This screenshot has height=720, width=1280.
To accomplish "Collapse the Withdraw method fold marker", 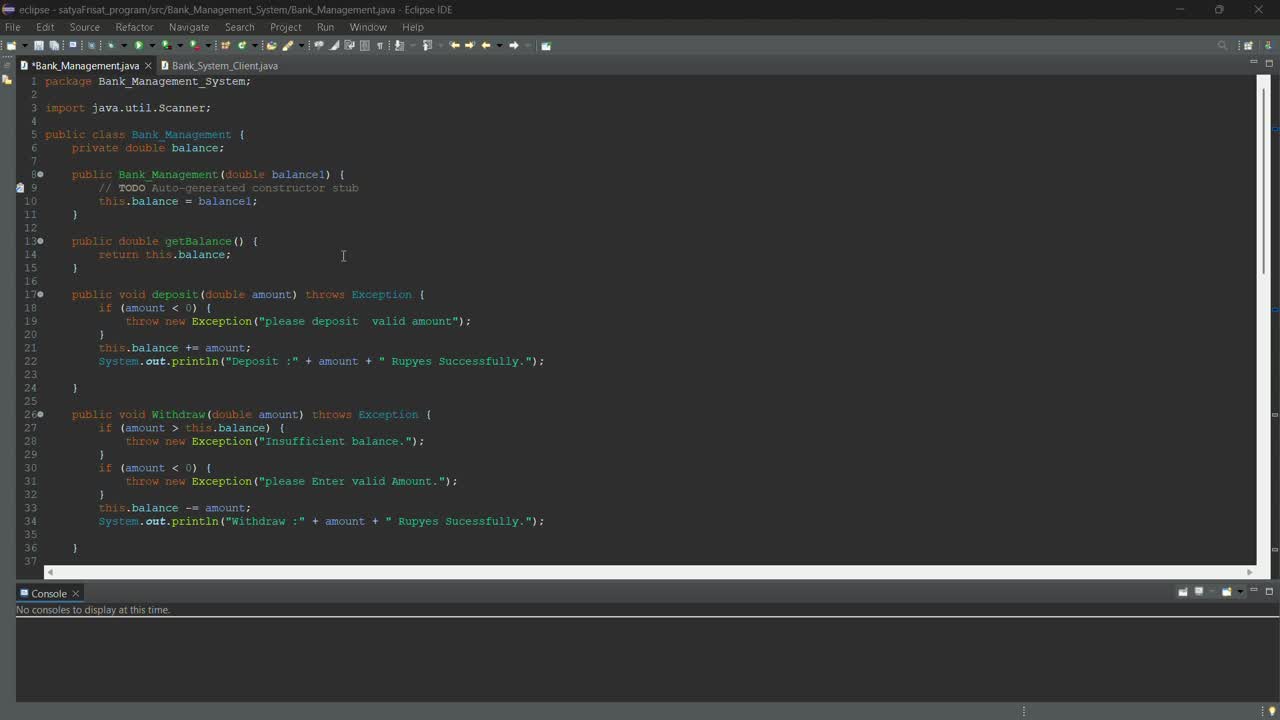I will point(40,414).
